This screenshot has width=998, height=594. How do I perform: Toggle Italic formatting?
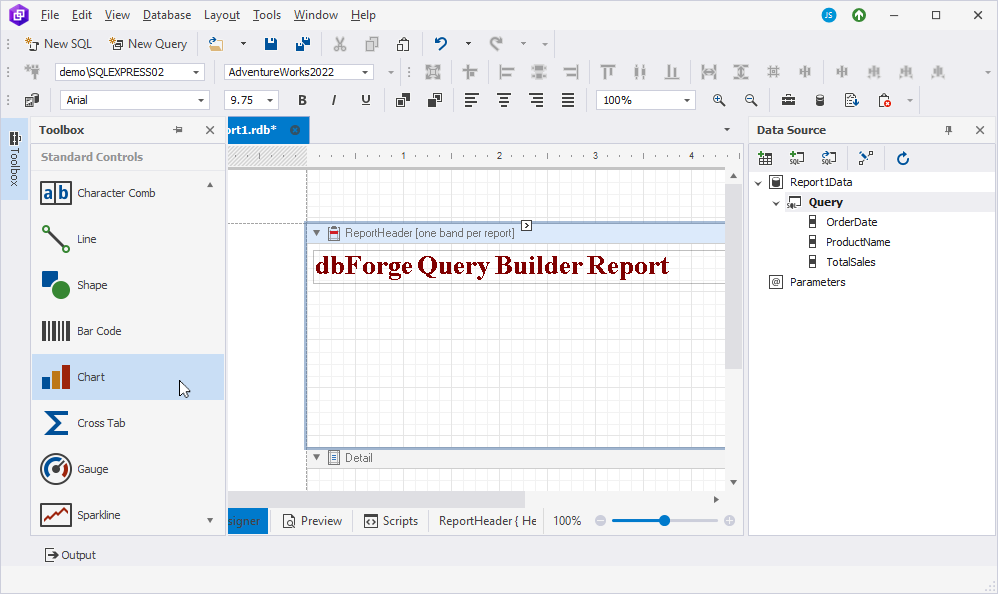(334, 100)
